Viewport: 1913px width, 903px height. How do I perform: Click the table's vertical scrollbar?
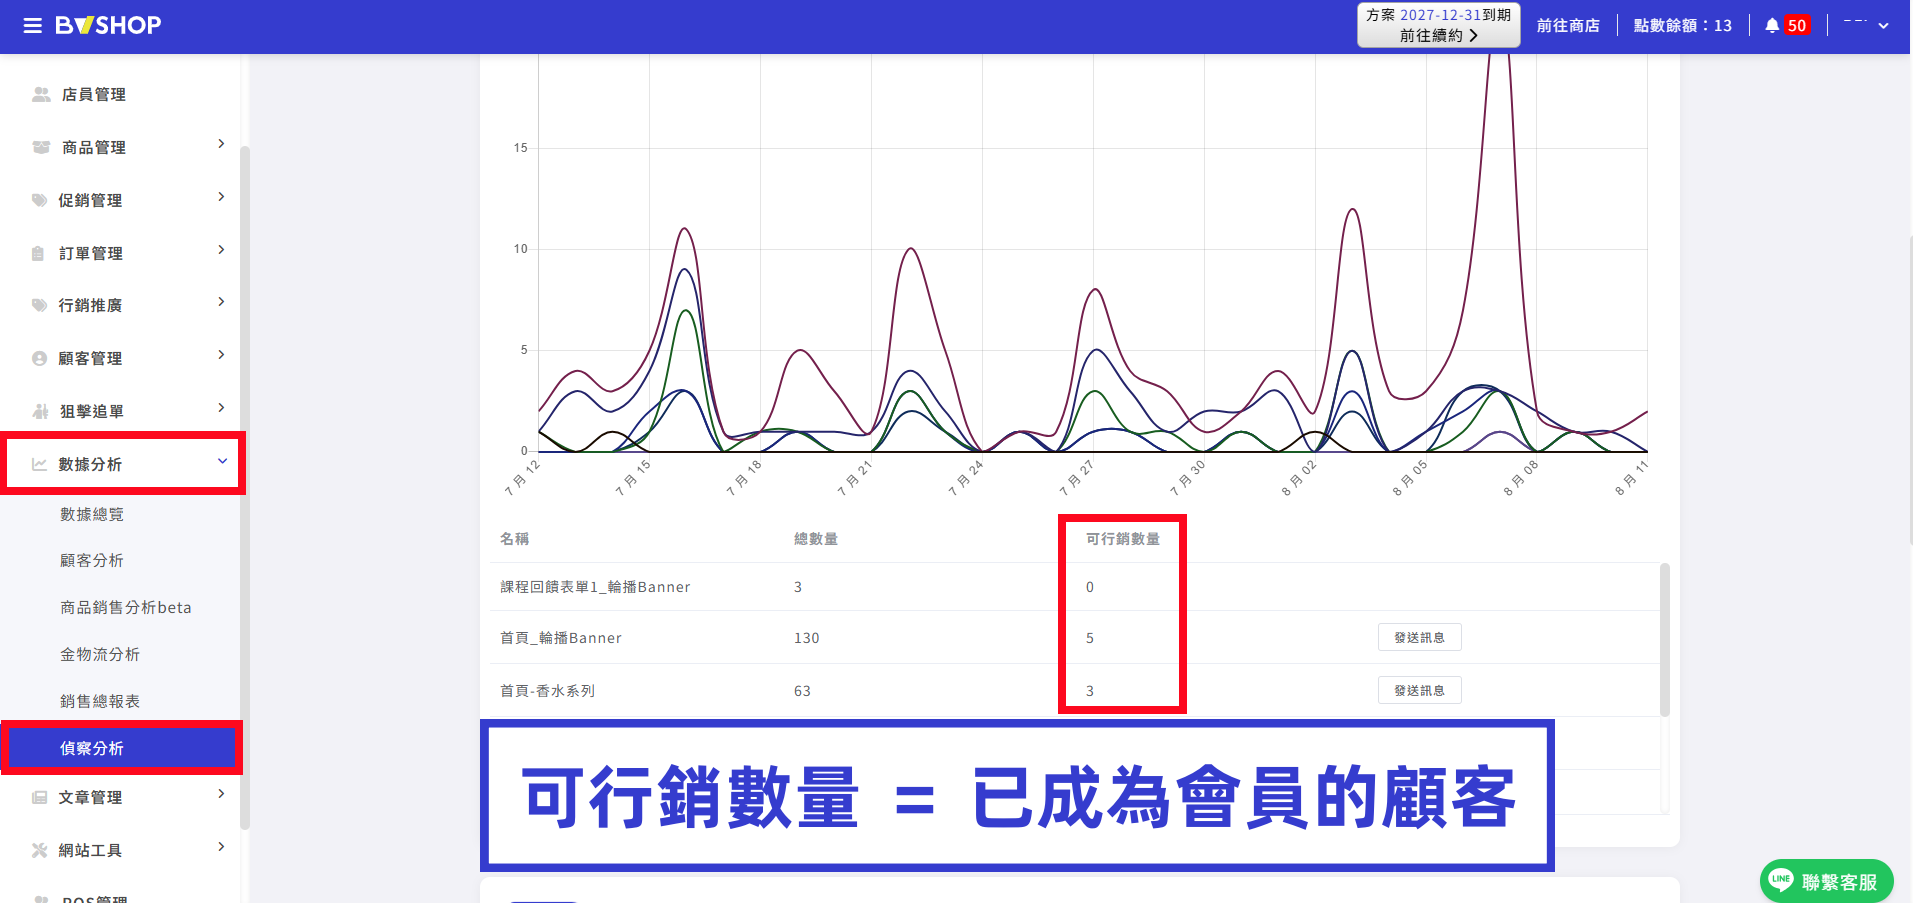pos(1664,640)
